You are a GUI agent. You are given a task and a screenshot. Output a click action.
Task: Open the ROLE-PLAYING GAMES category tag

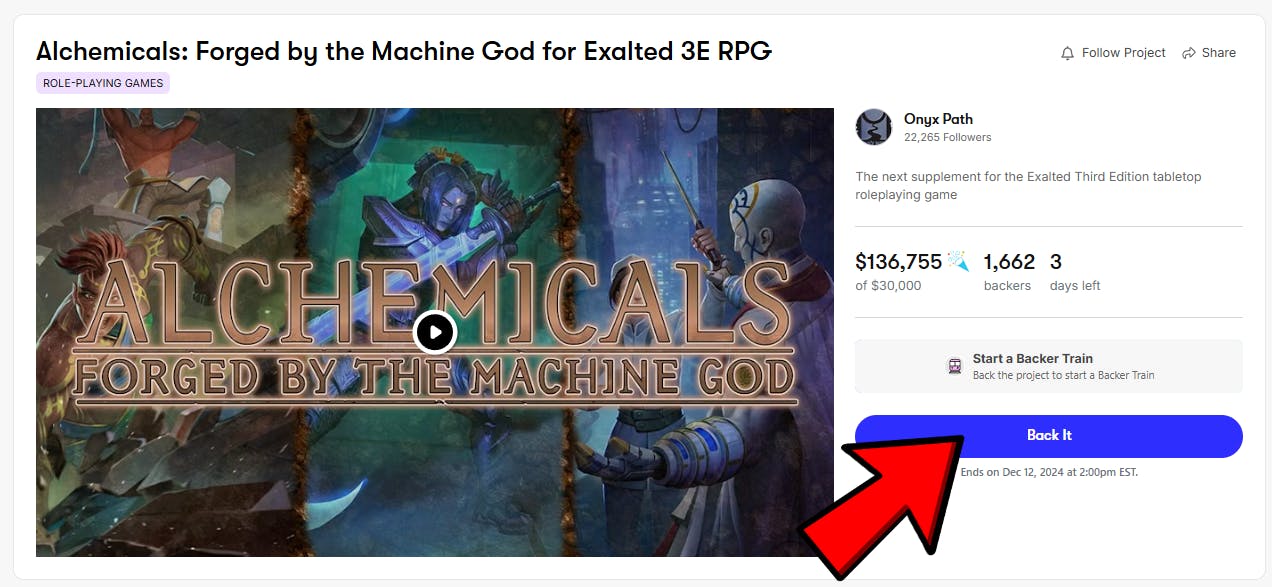[x=103, y=83]
